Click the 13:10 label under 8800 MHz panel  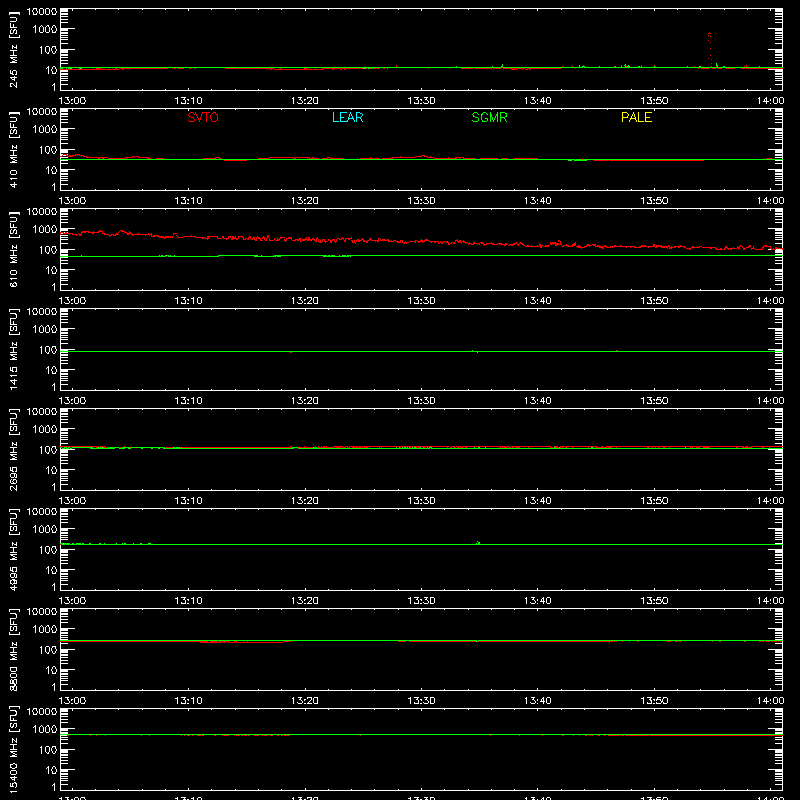point(189,701)
